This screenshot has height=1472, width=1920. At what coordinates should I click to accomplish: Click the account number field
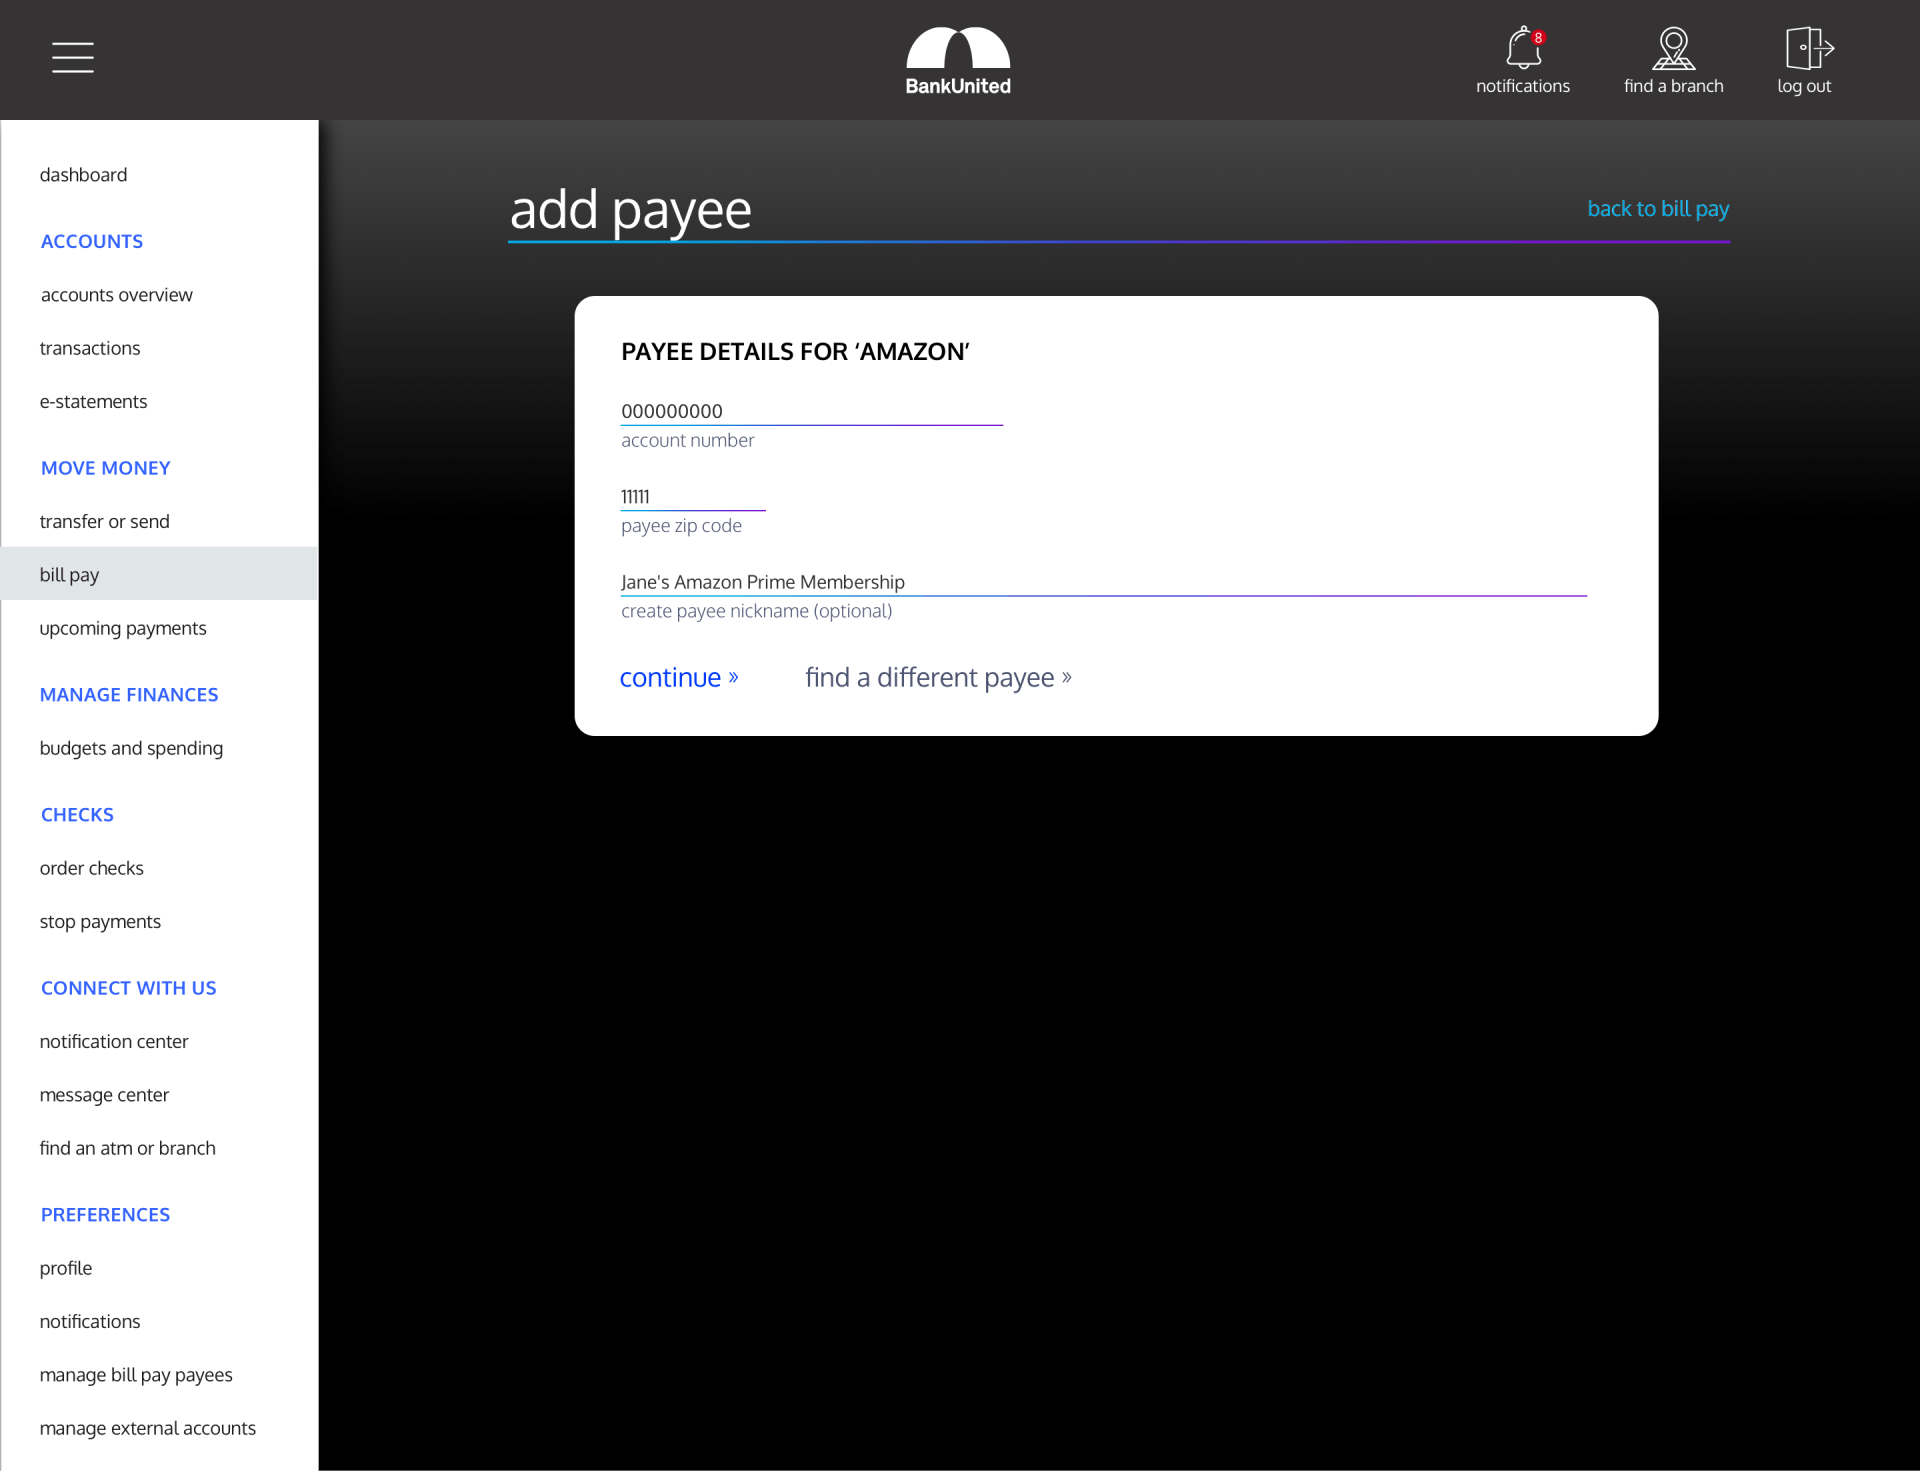tap(811, 411)
